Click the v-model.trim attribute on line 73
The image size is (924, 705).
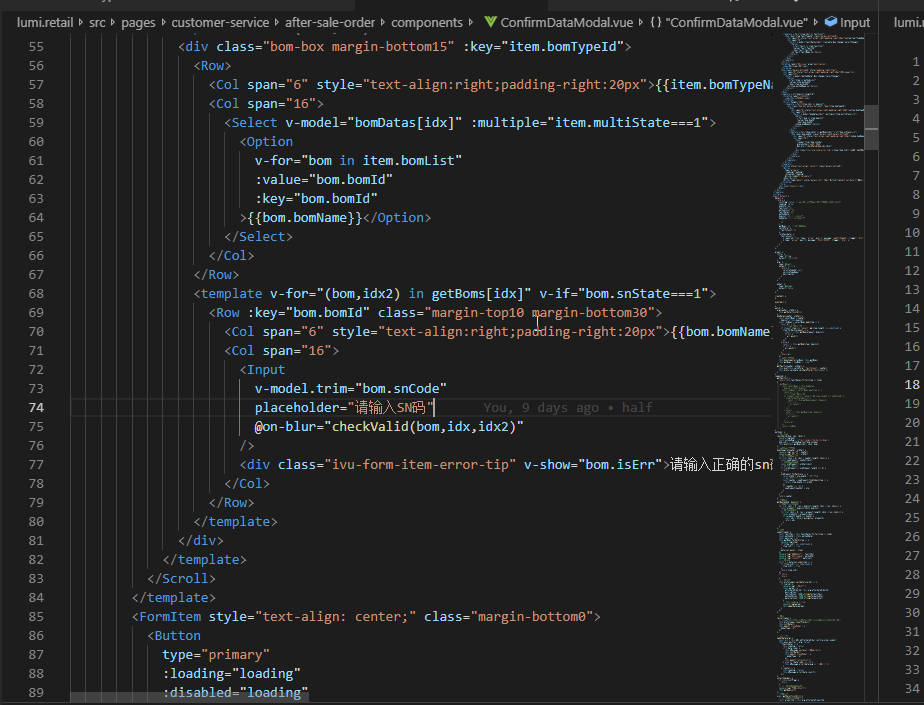(301, 388)
